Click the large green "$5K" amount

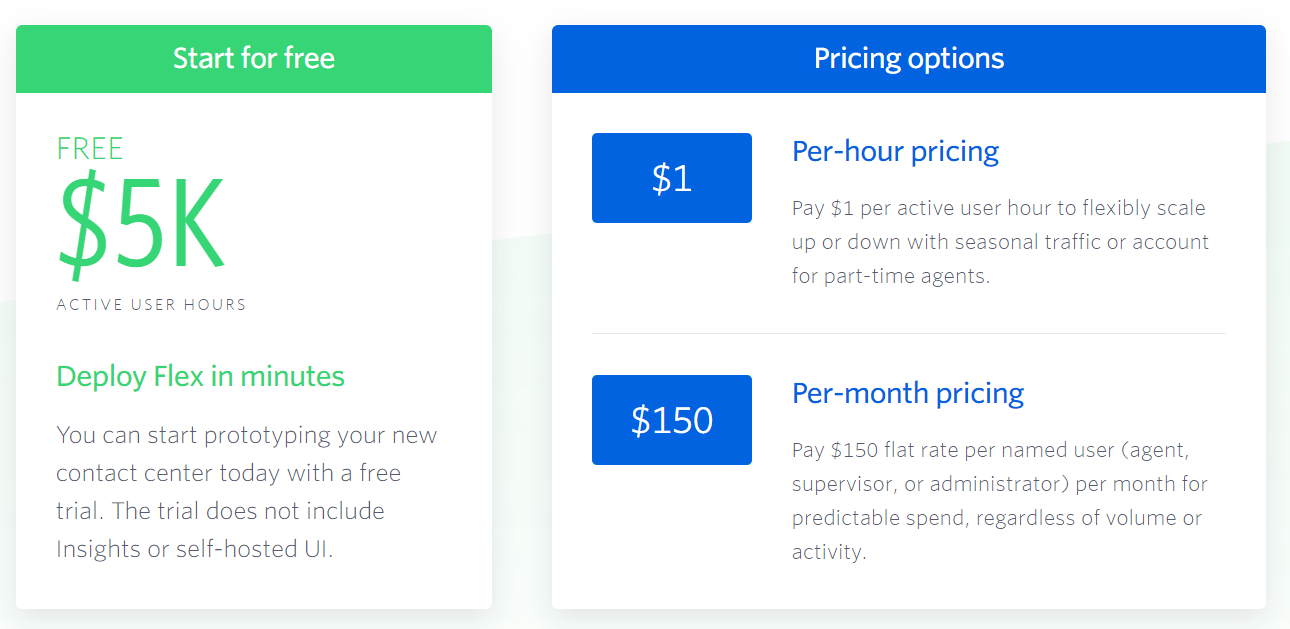141,226
